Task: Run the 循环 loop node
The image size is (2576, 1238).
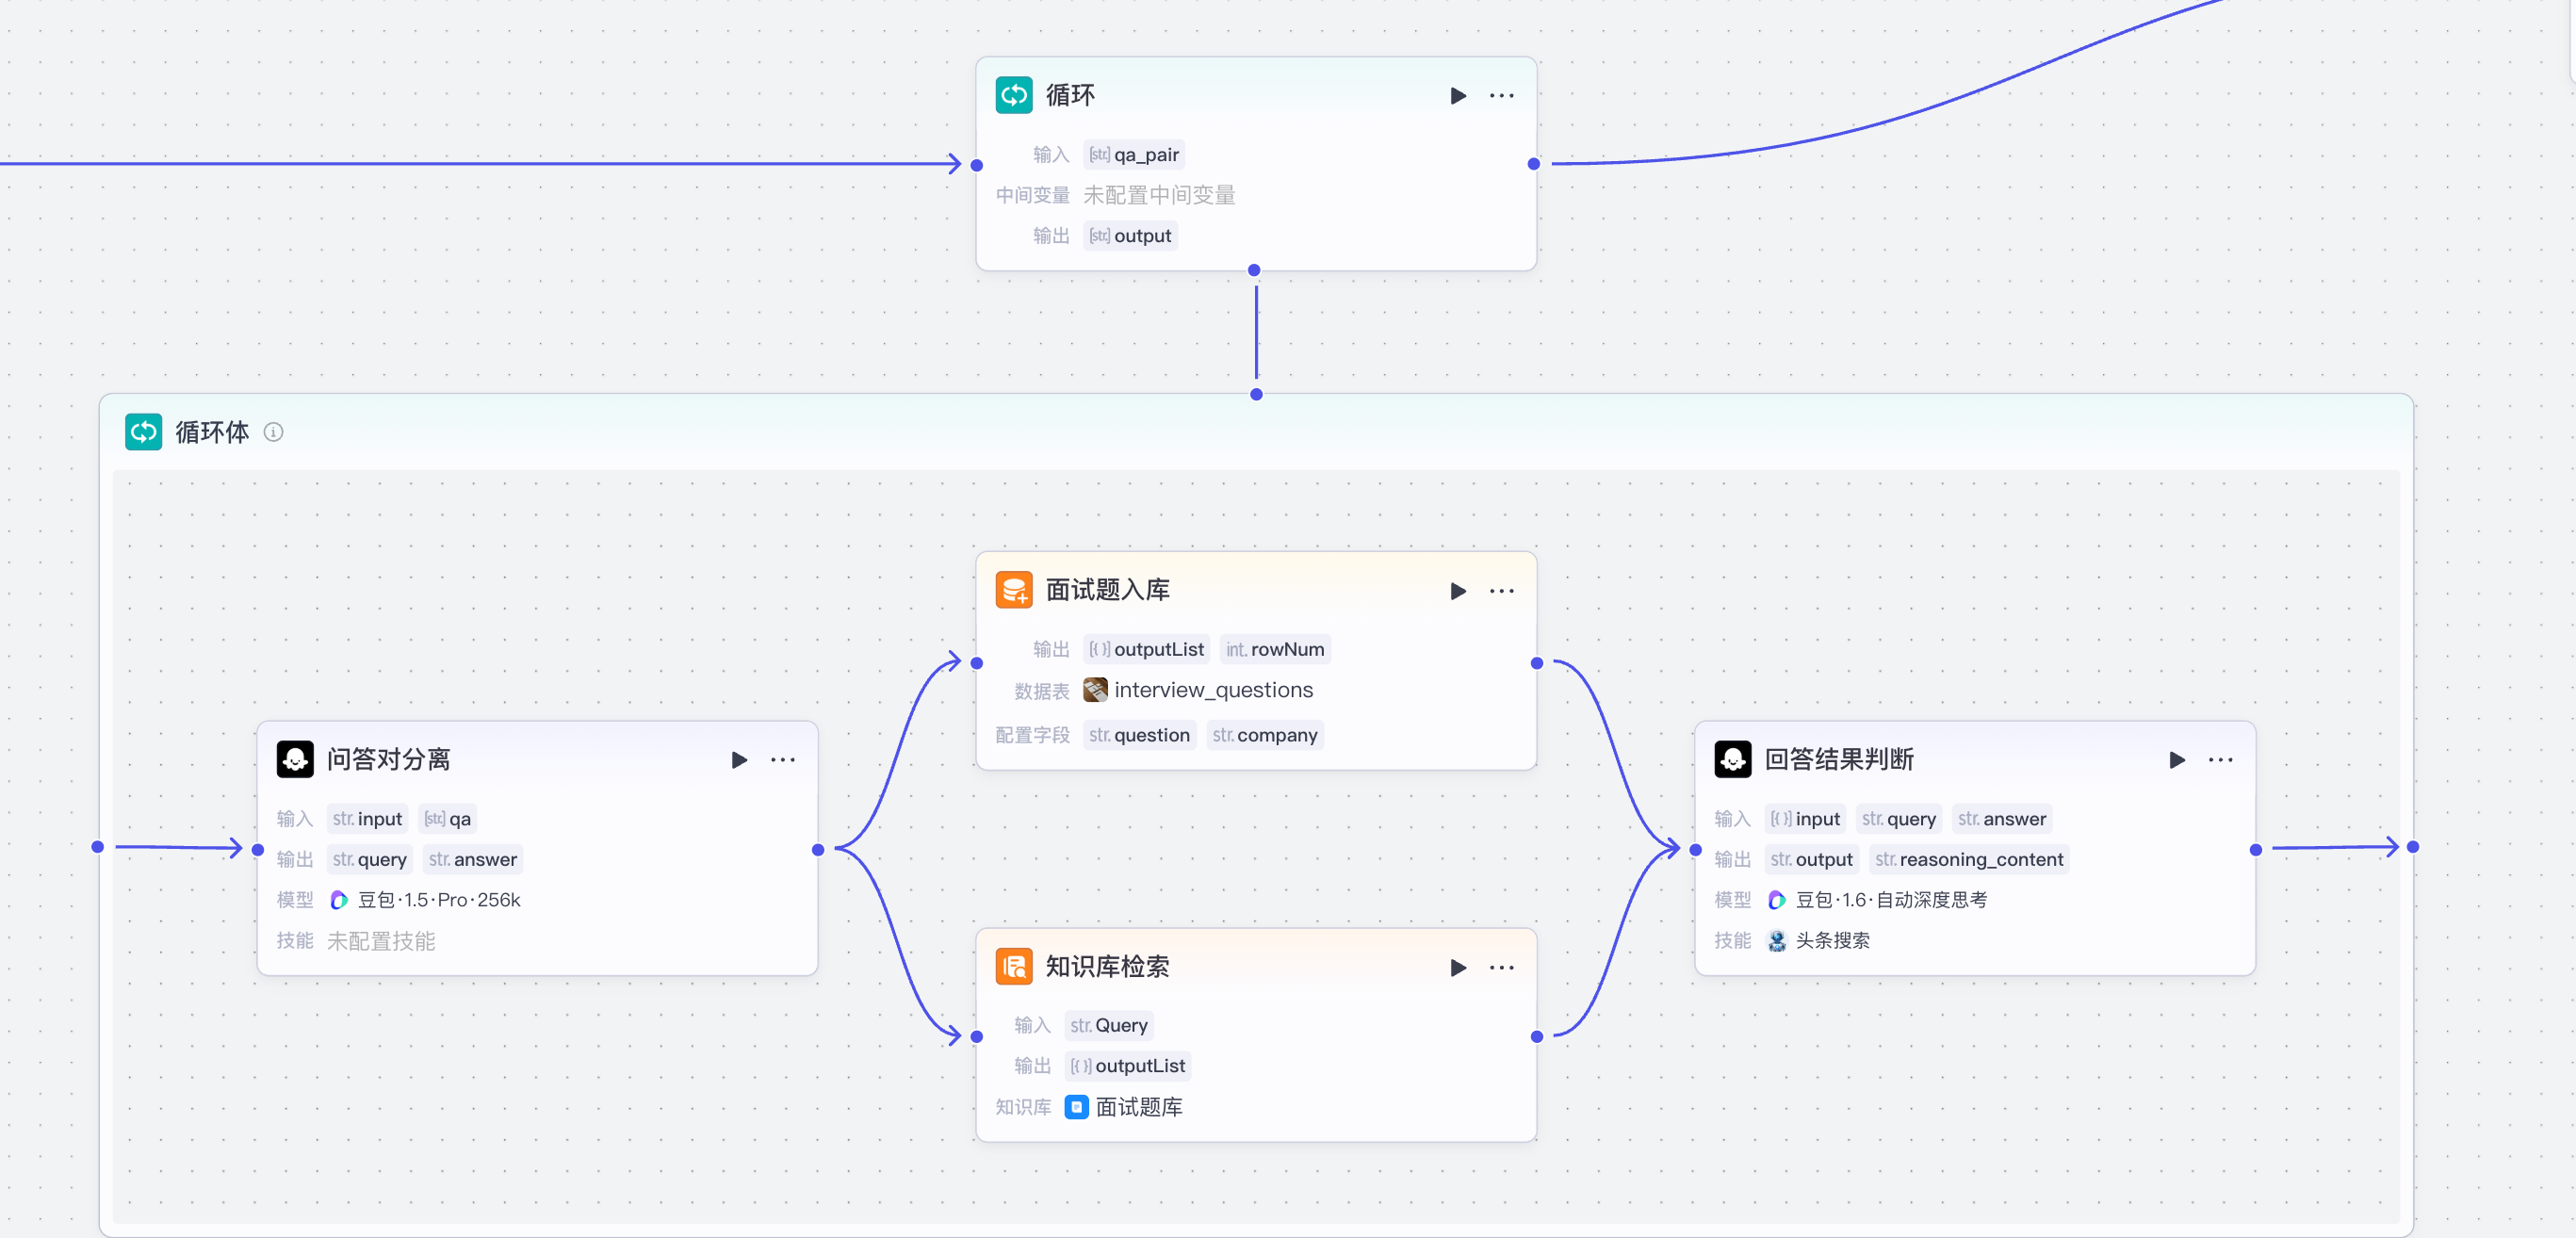Action: pos(1458,96)
